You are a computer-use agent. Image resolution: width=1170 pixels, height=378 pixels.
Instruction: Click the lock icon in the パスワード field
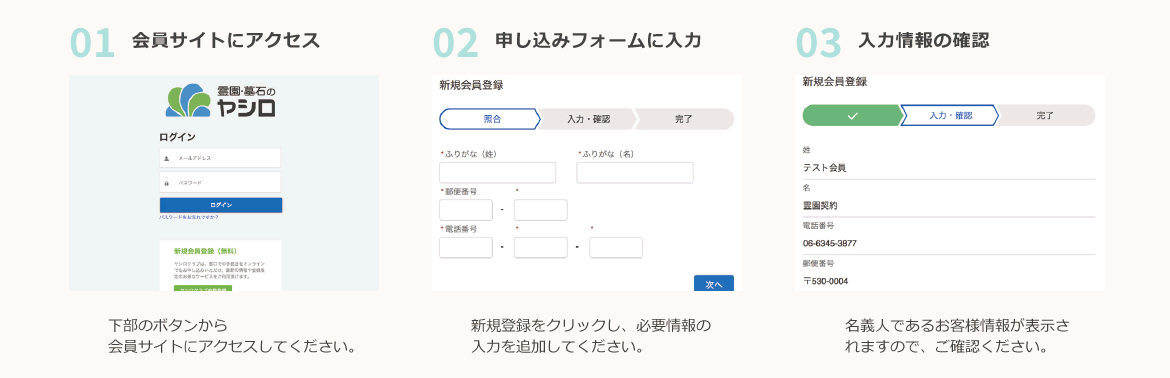click(x=166, y=182)
